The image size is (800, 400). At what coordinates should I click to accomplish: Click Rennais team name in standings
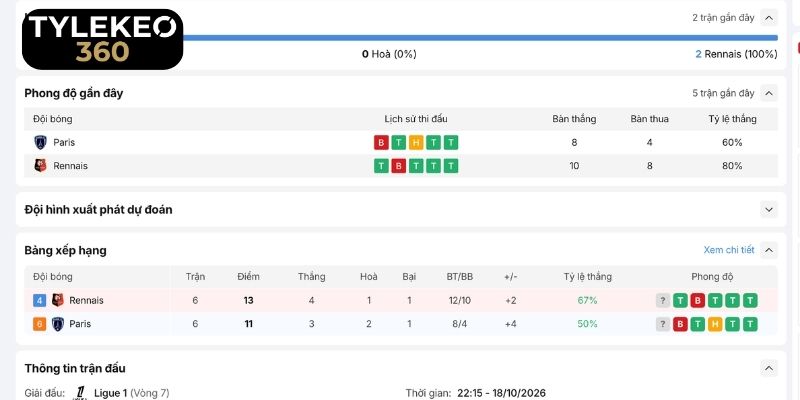click(x=86, y=301)
